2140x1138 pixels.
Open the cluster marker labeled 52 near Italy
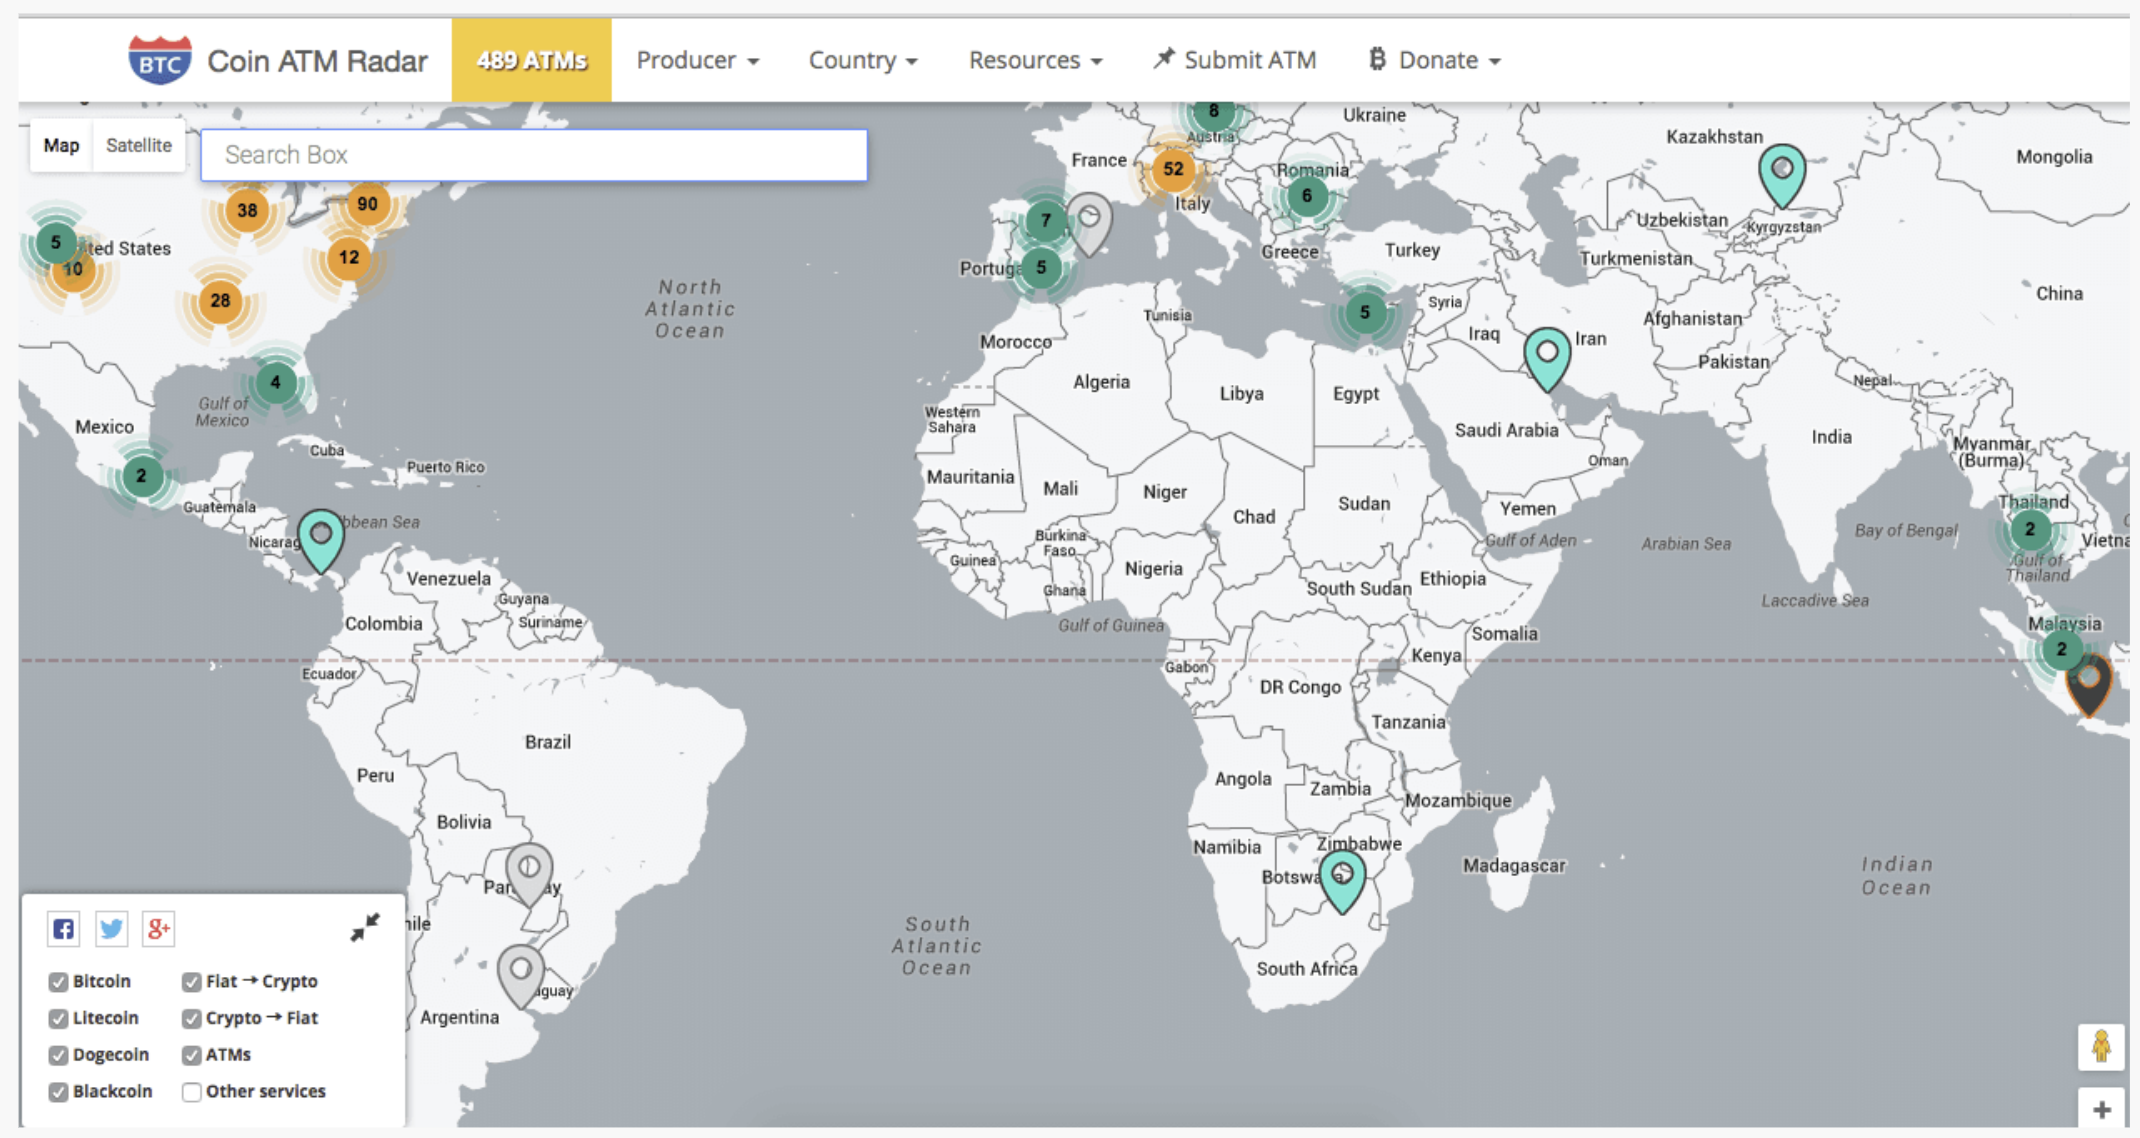click(x=1173, y=170)
